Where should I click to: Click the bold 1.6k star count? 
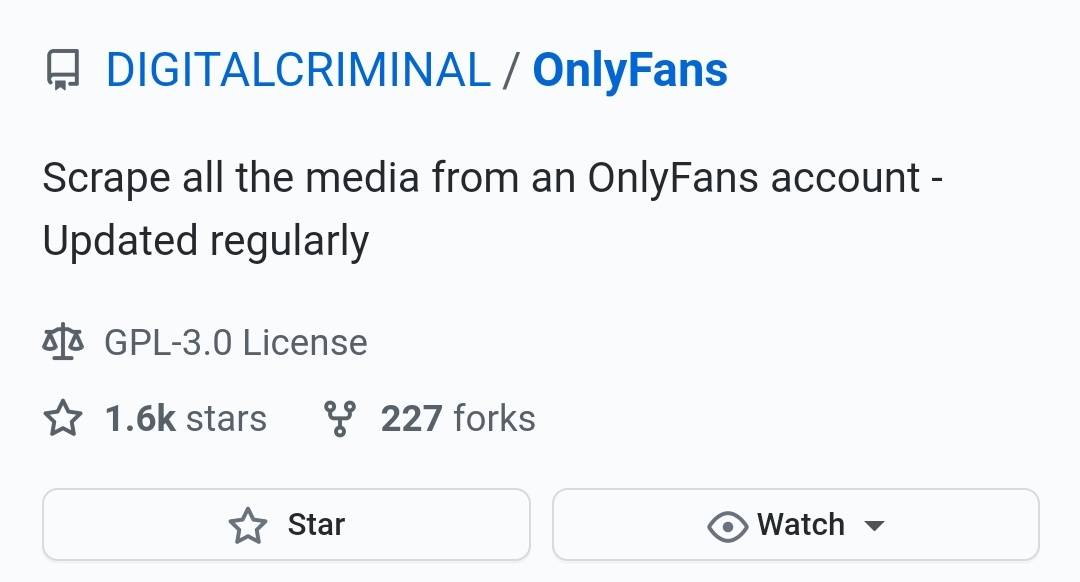pos(140,418)
